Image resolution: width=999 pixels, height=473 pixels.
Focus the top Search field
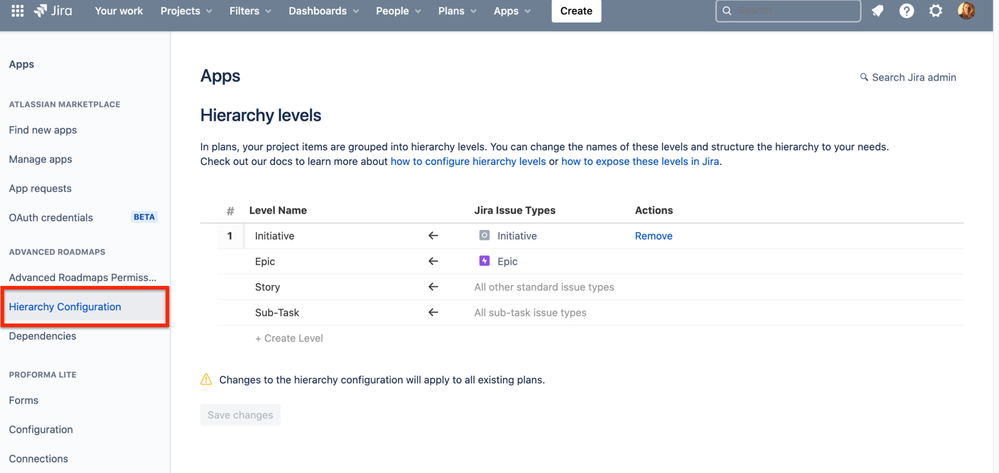(x=788, y=11)
